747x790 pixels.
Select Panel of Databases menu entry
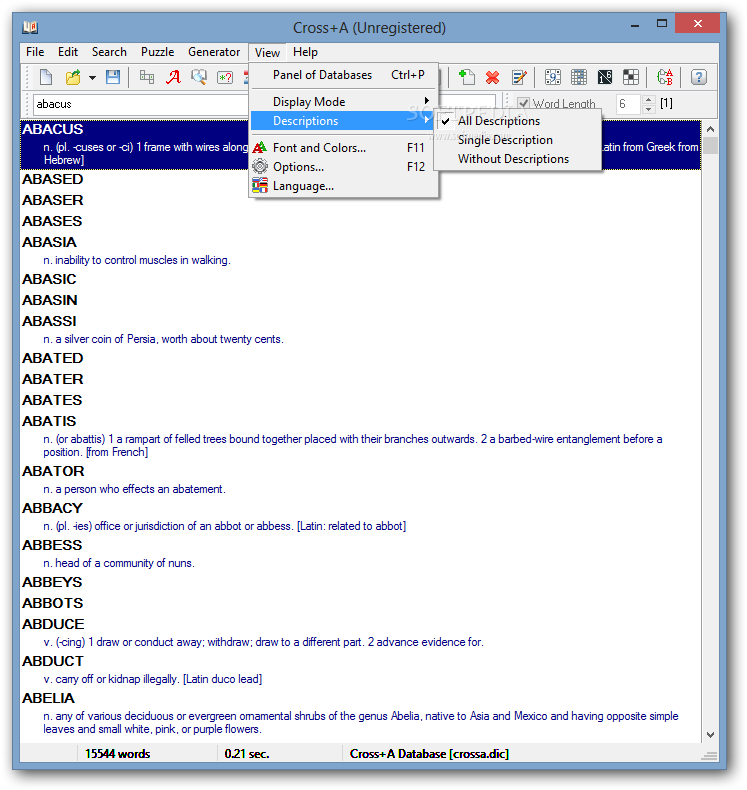(345, 75)
